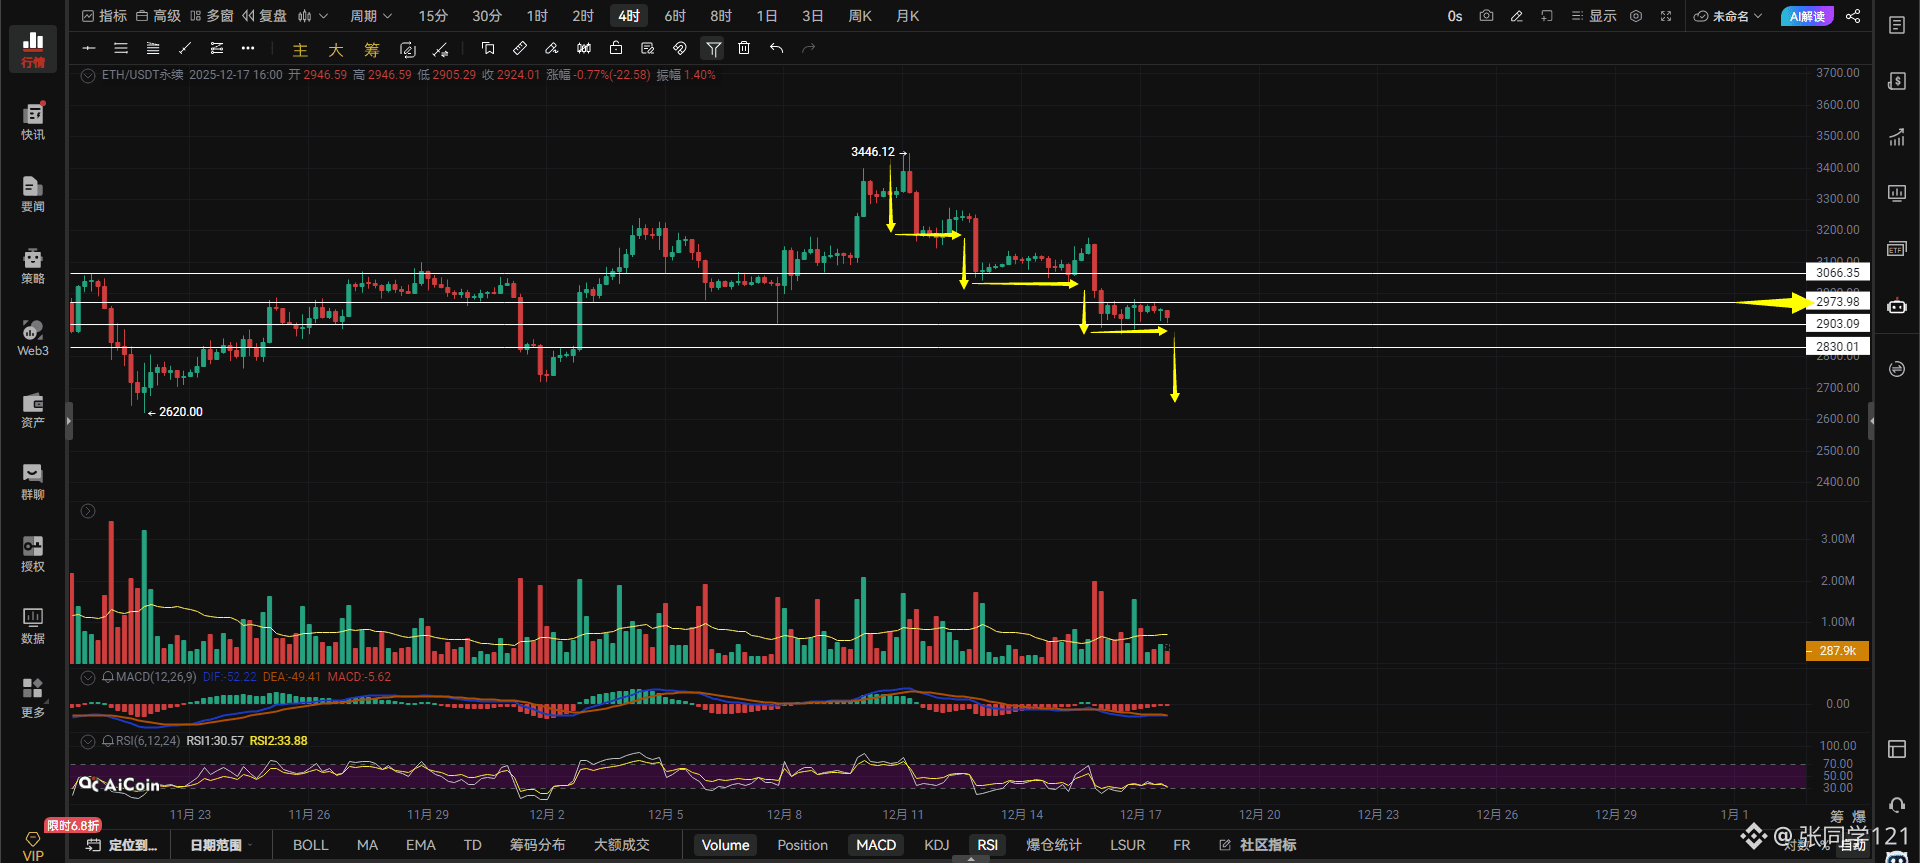
Task: Toggle the Volume sub-indicator
Action: pyautogui.click(x=726, y=845)
